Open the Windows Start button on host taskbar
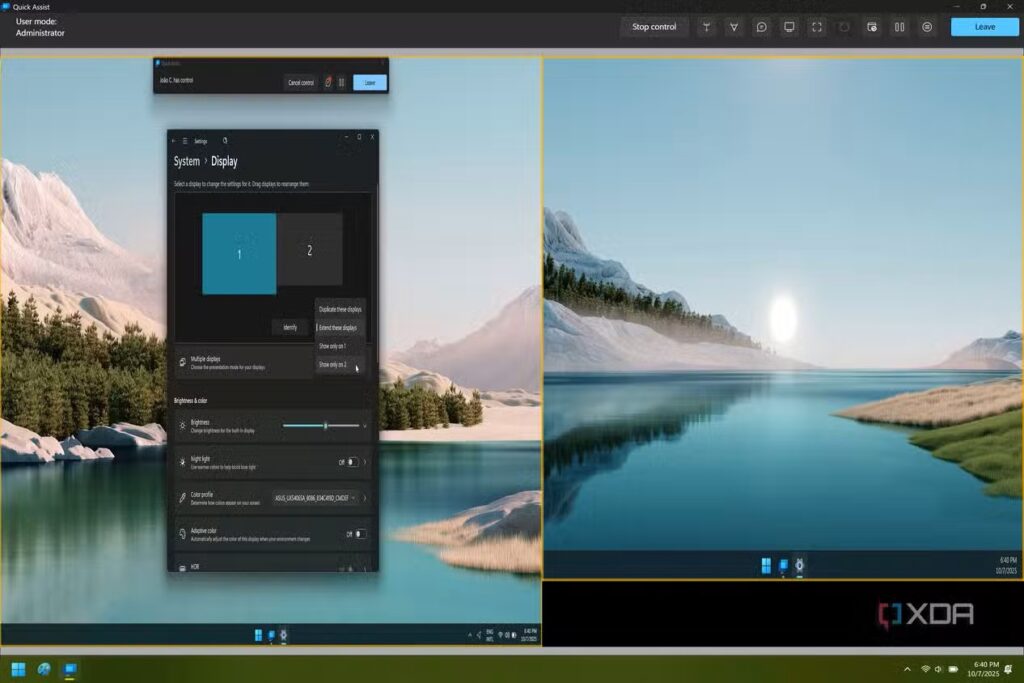The image size is (1024, 683). [18, 669]
